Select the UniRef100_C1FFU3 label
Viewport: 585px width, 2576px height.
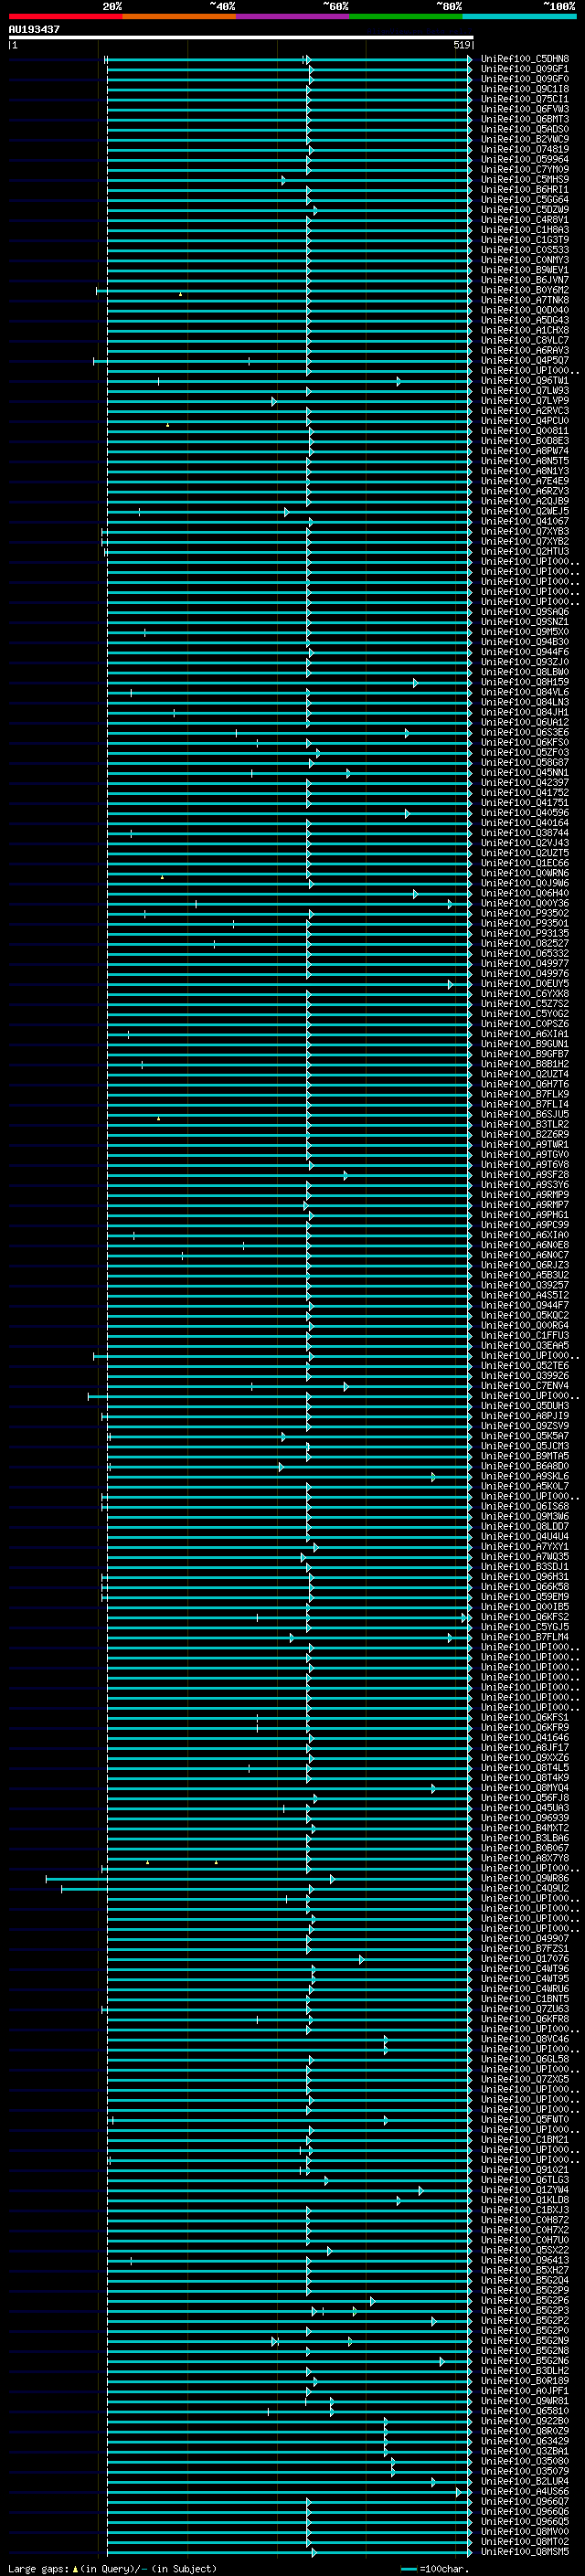point(525,1335)
